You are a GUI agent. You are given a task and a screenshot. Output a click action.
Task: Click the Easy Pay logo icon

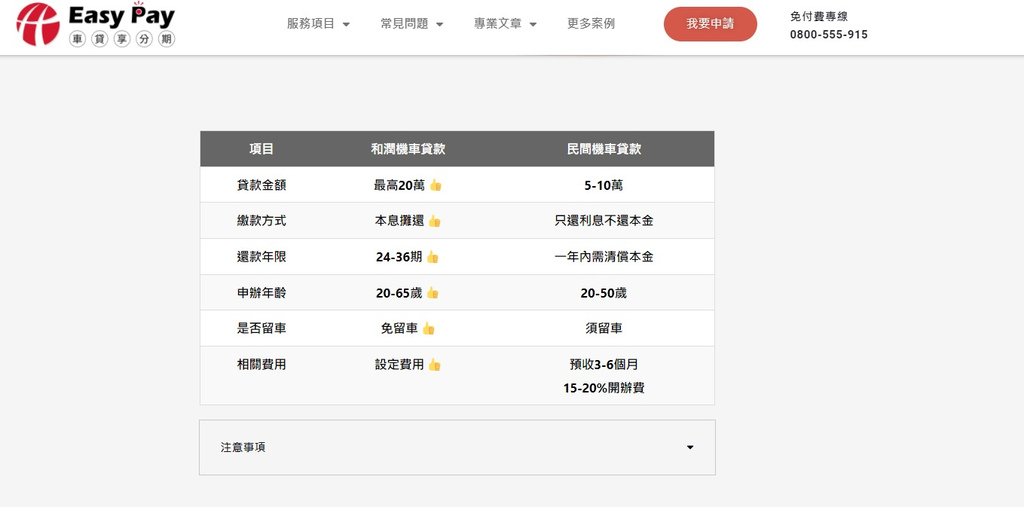pyautogui.click(x=38, y=25)
